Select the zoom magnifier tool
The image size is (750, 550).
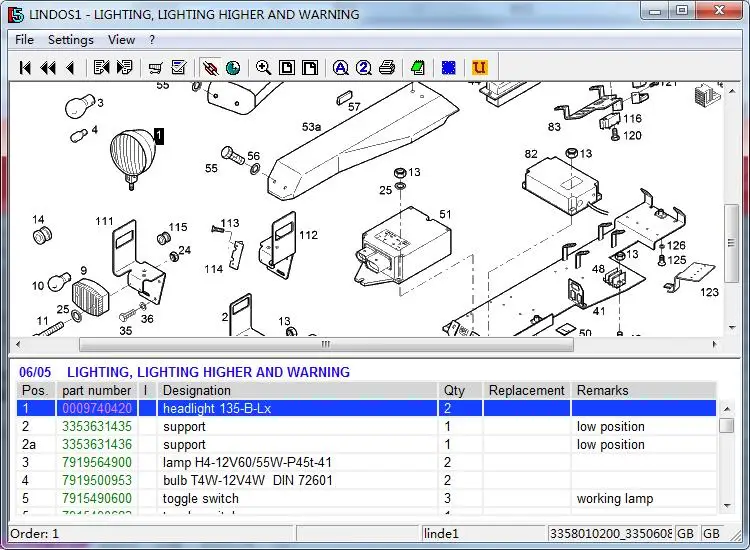click(x=263, y=67)
